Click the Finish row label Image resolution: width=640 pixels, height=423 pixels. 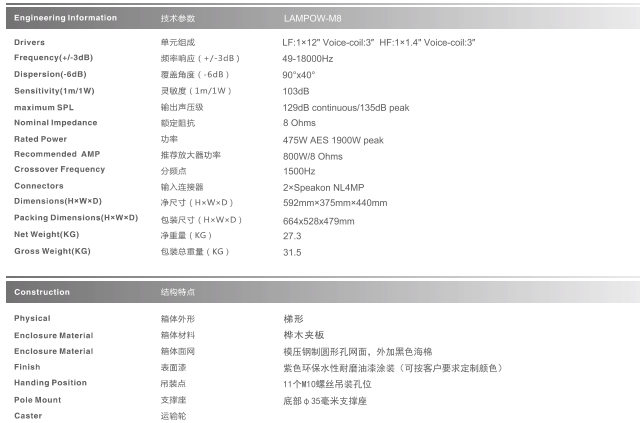pyautogui.click(x=27, y=367)
